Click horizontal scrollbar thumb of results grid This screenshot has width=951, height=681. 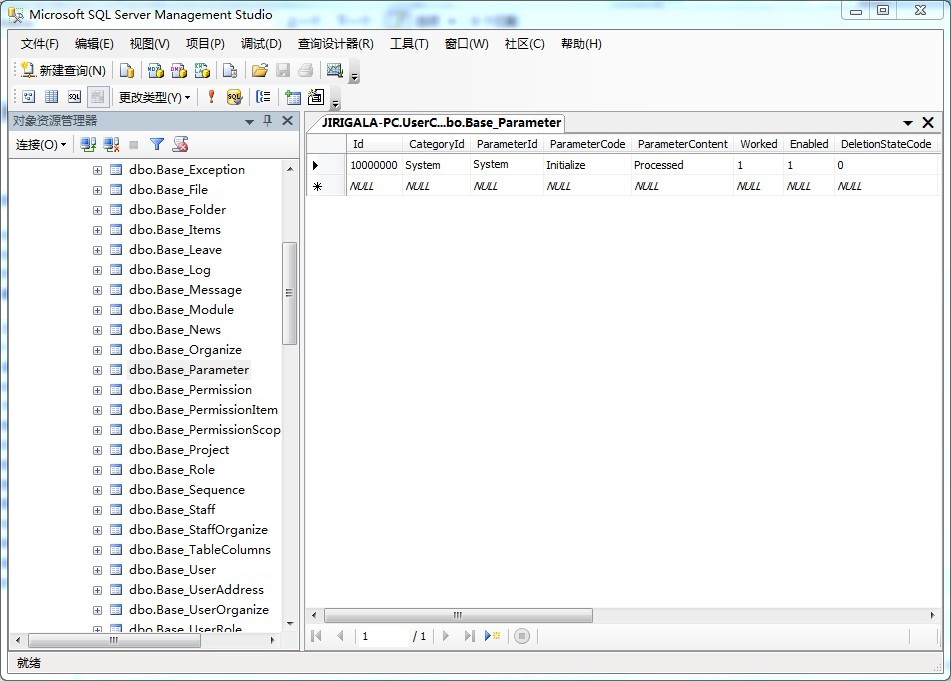click(x=459, y=616)
